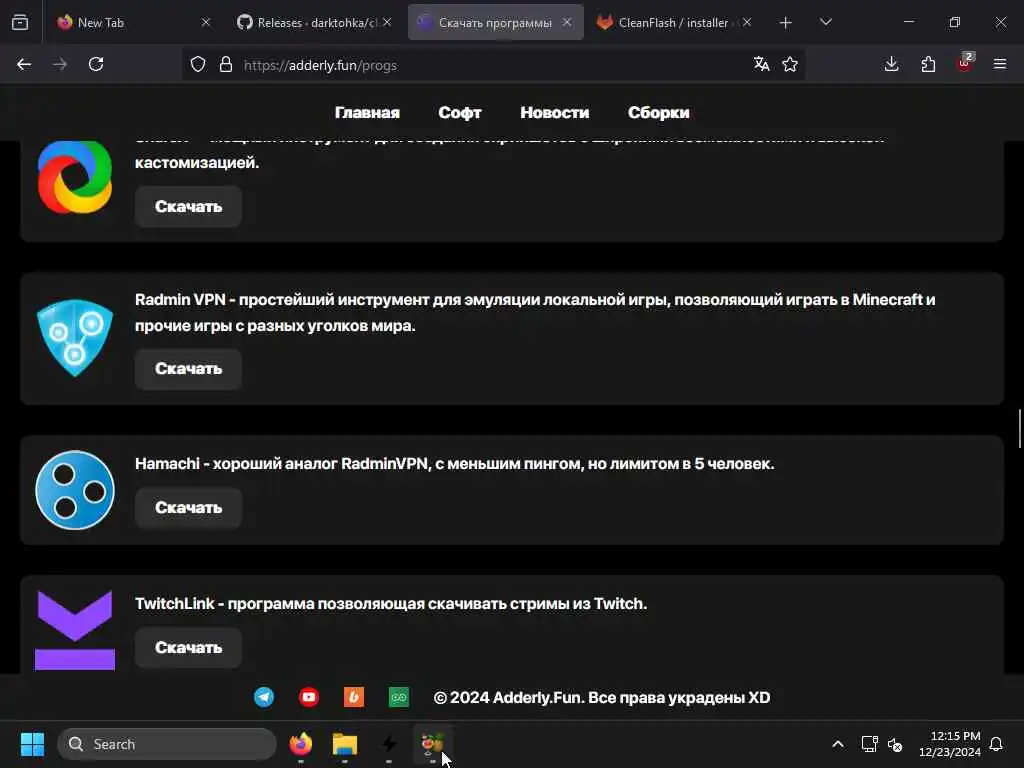Screen dimensions: 1024x768
Task: Close the Скачать программы tab
Action: pos(567,22)
